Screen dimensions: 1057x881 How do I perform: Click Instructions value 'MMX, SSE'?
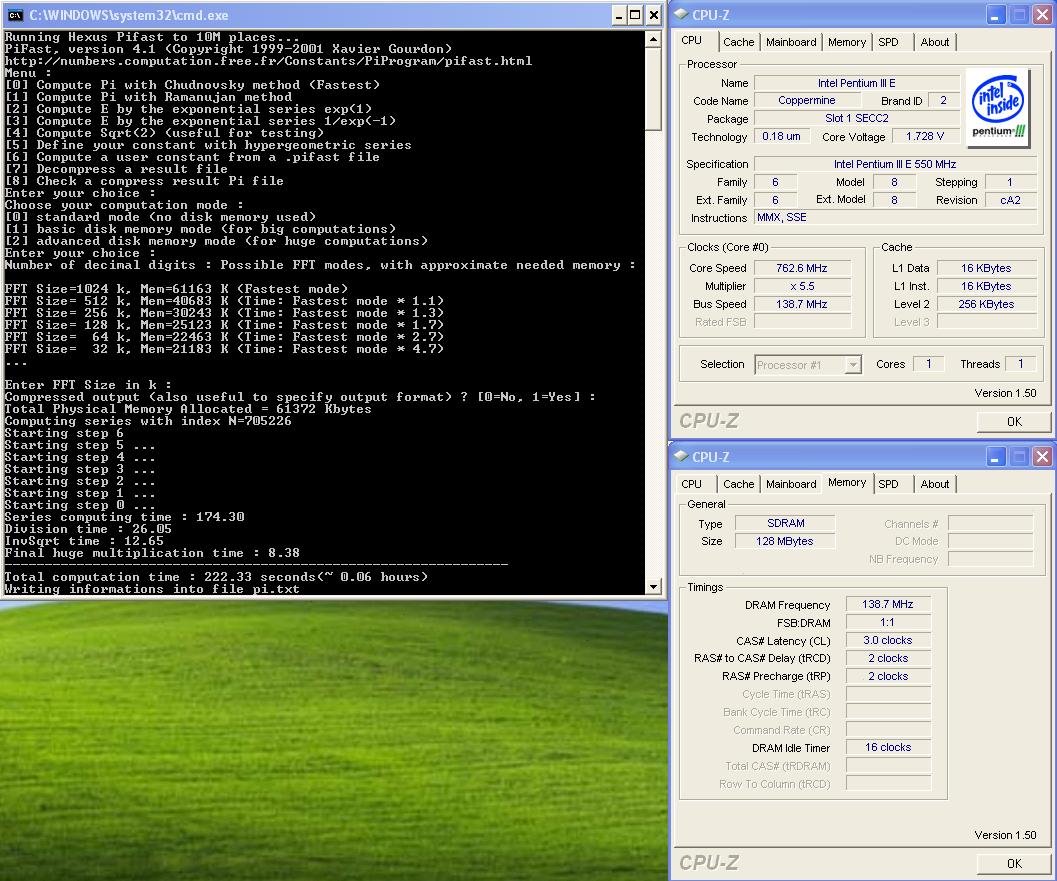pos(895,218)
